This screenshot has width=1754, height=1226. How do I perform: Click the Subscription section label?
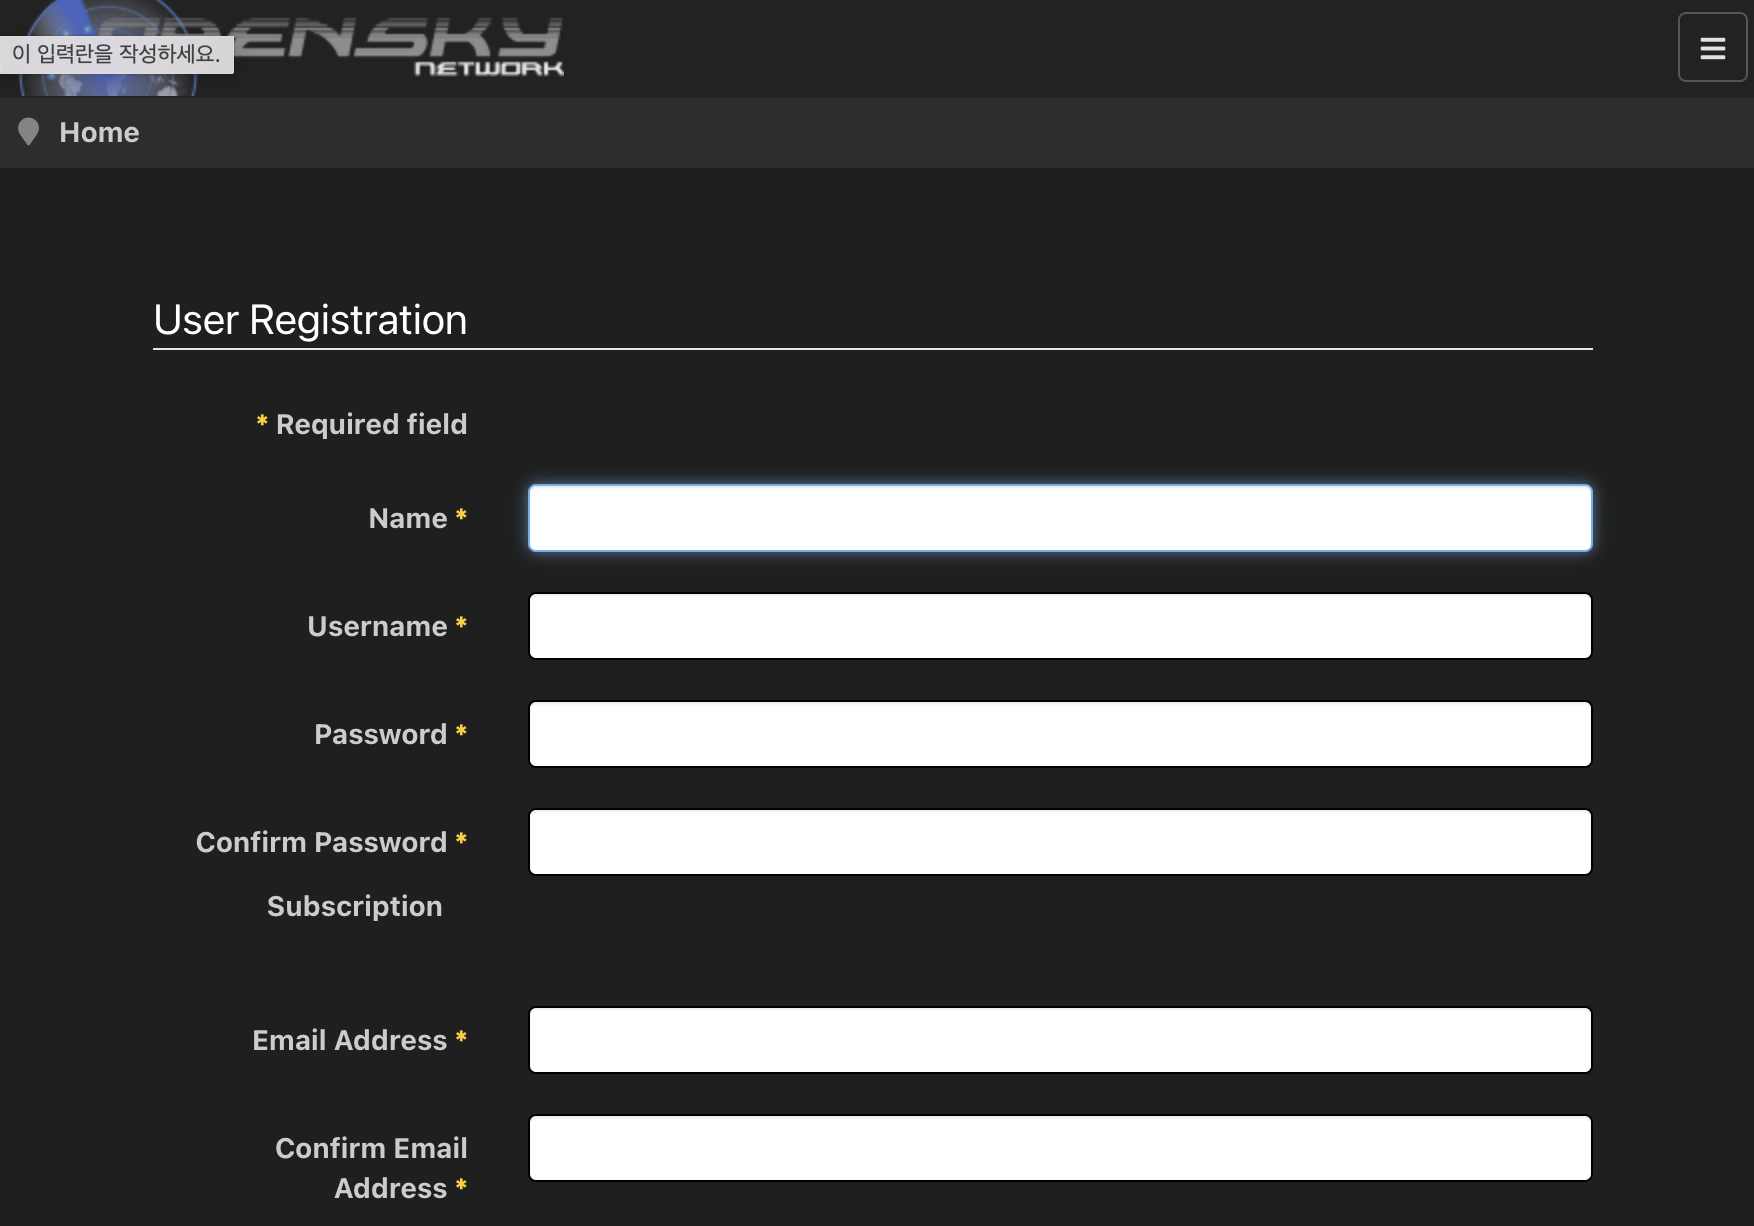pos(354,906)
